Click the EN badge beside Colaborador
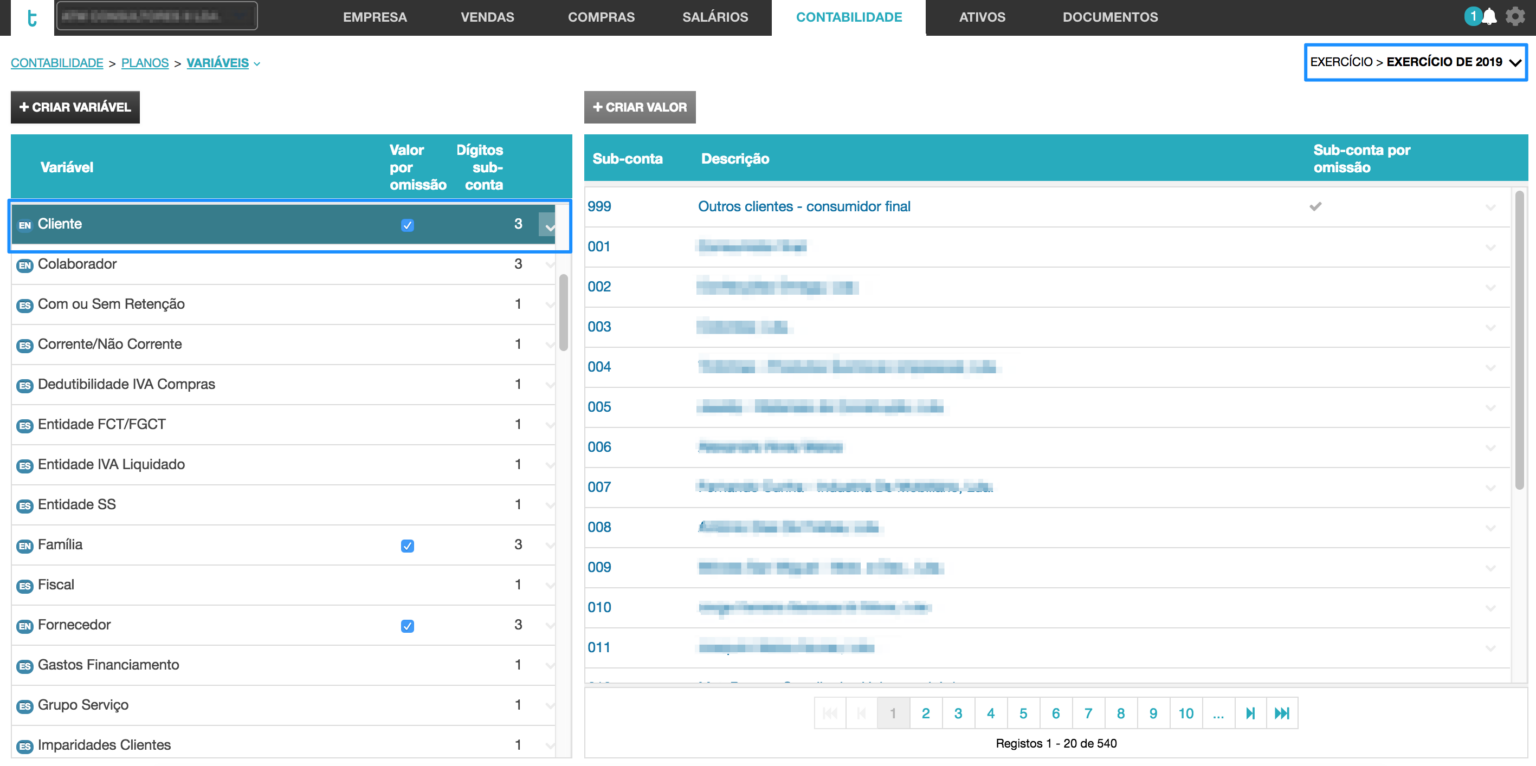1536x766 pixels. click(x=25, y=265)
